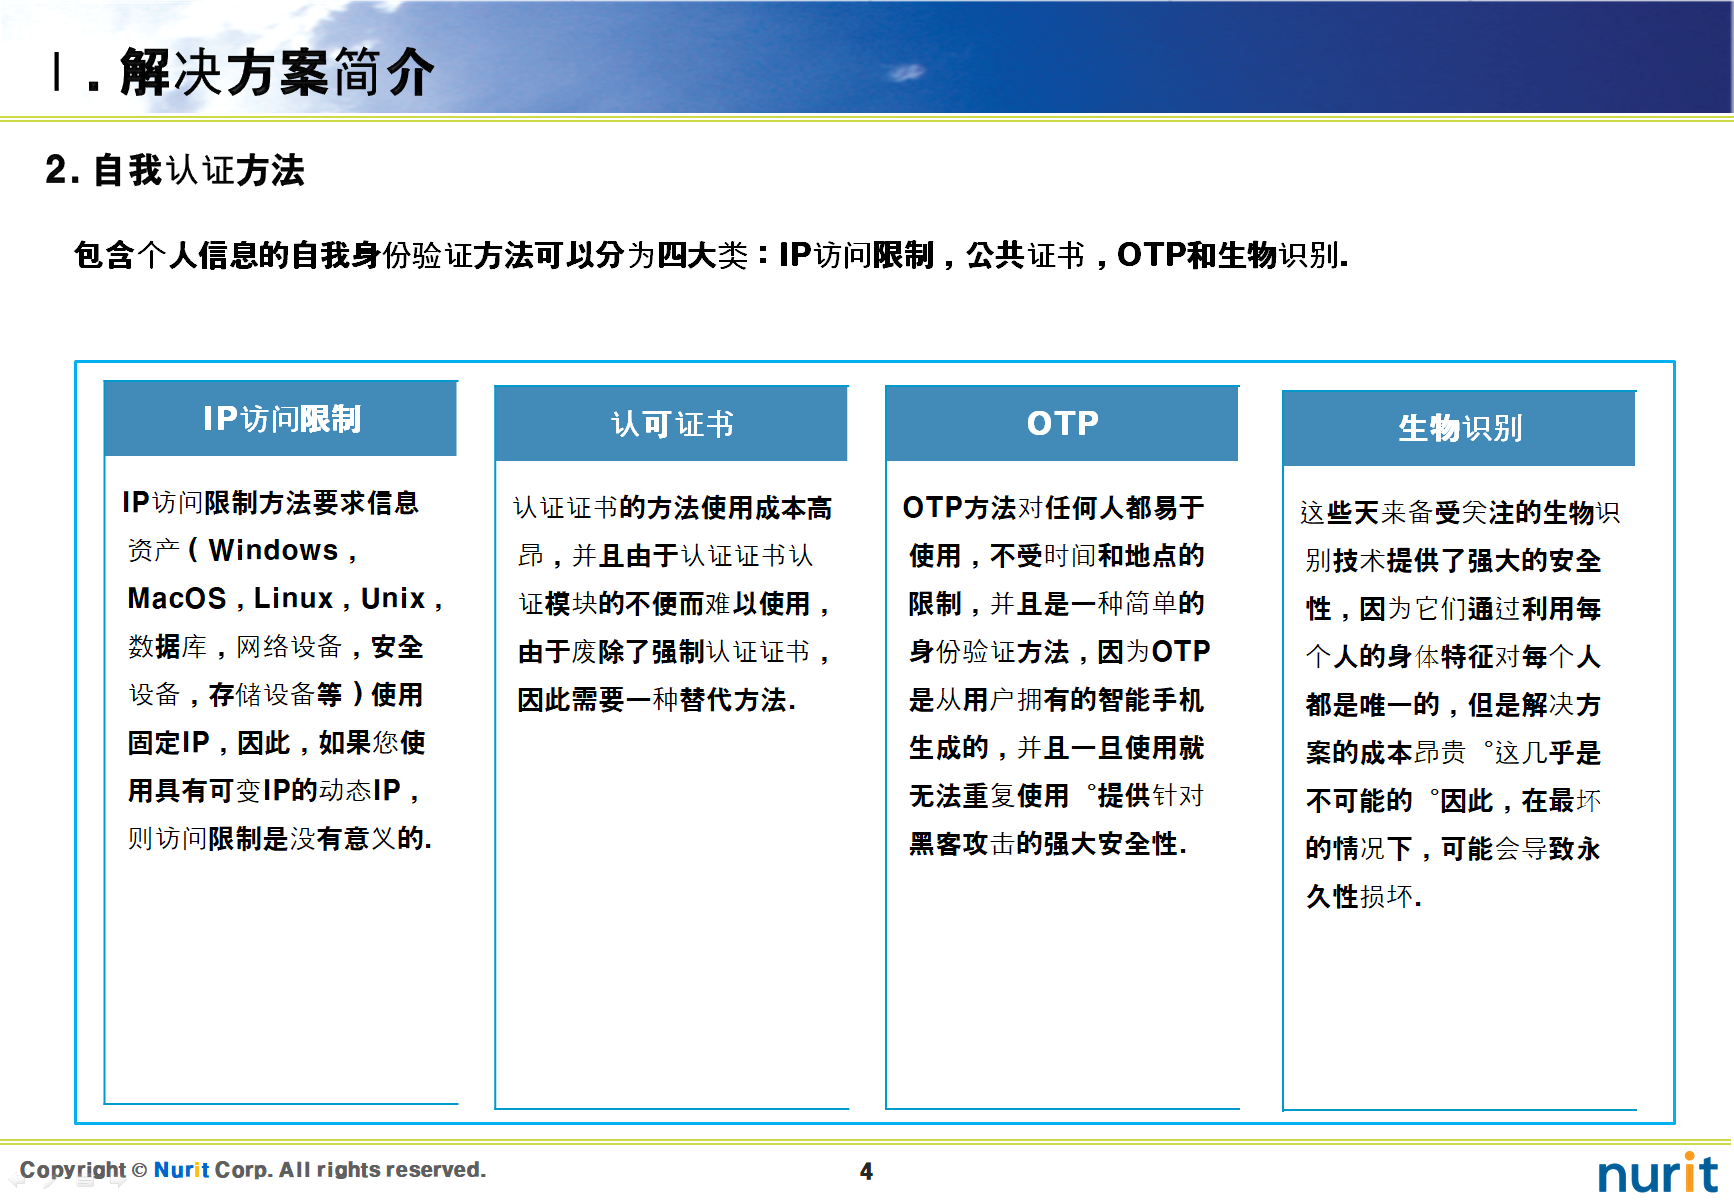Click the line '久性损坏.'
This screenshot has height=1200, width=1734.
(x=1363, y=896)
